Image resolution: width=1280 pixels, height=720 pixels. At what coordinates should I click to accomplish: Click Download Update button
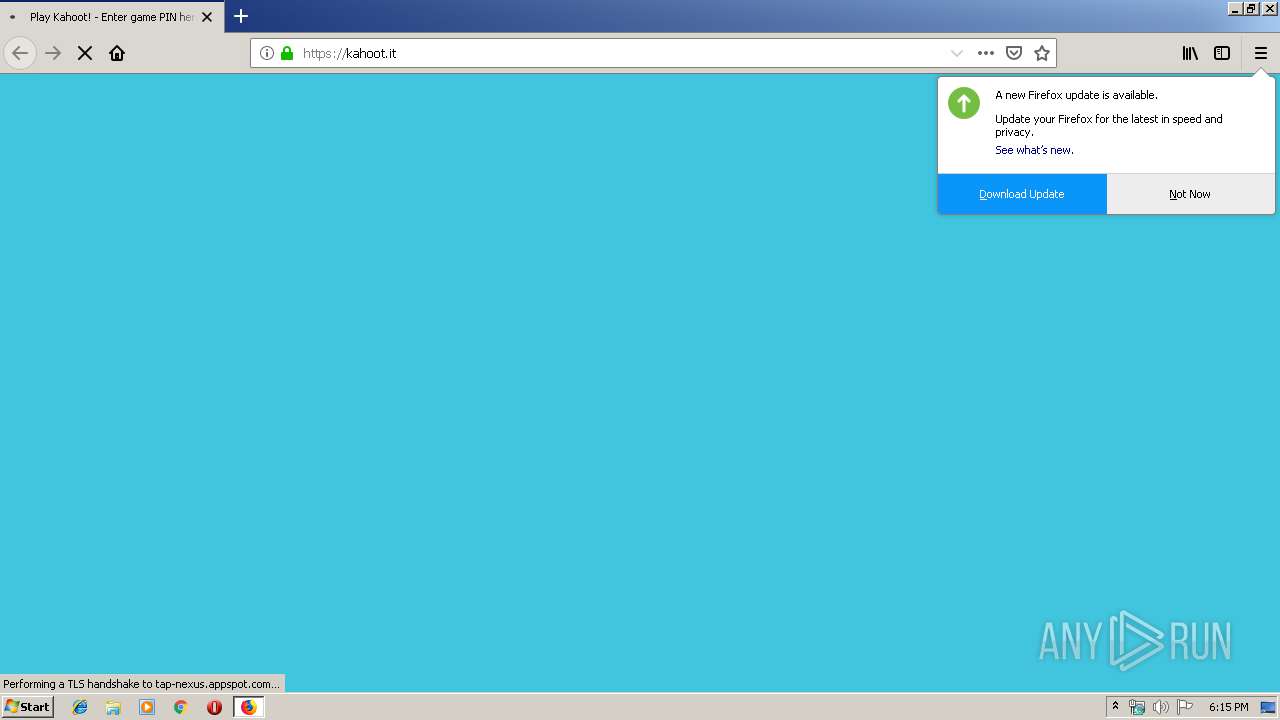(1022, 194)
